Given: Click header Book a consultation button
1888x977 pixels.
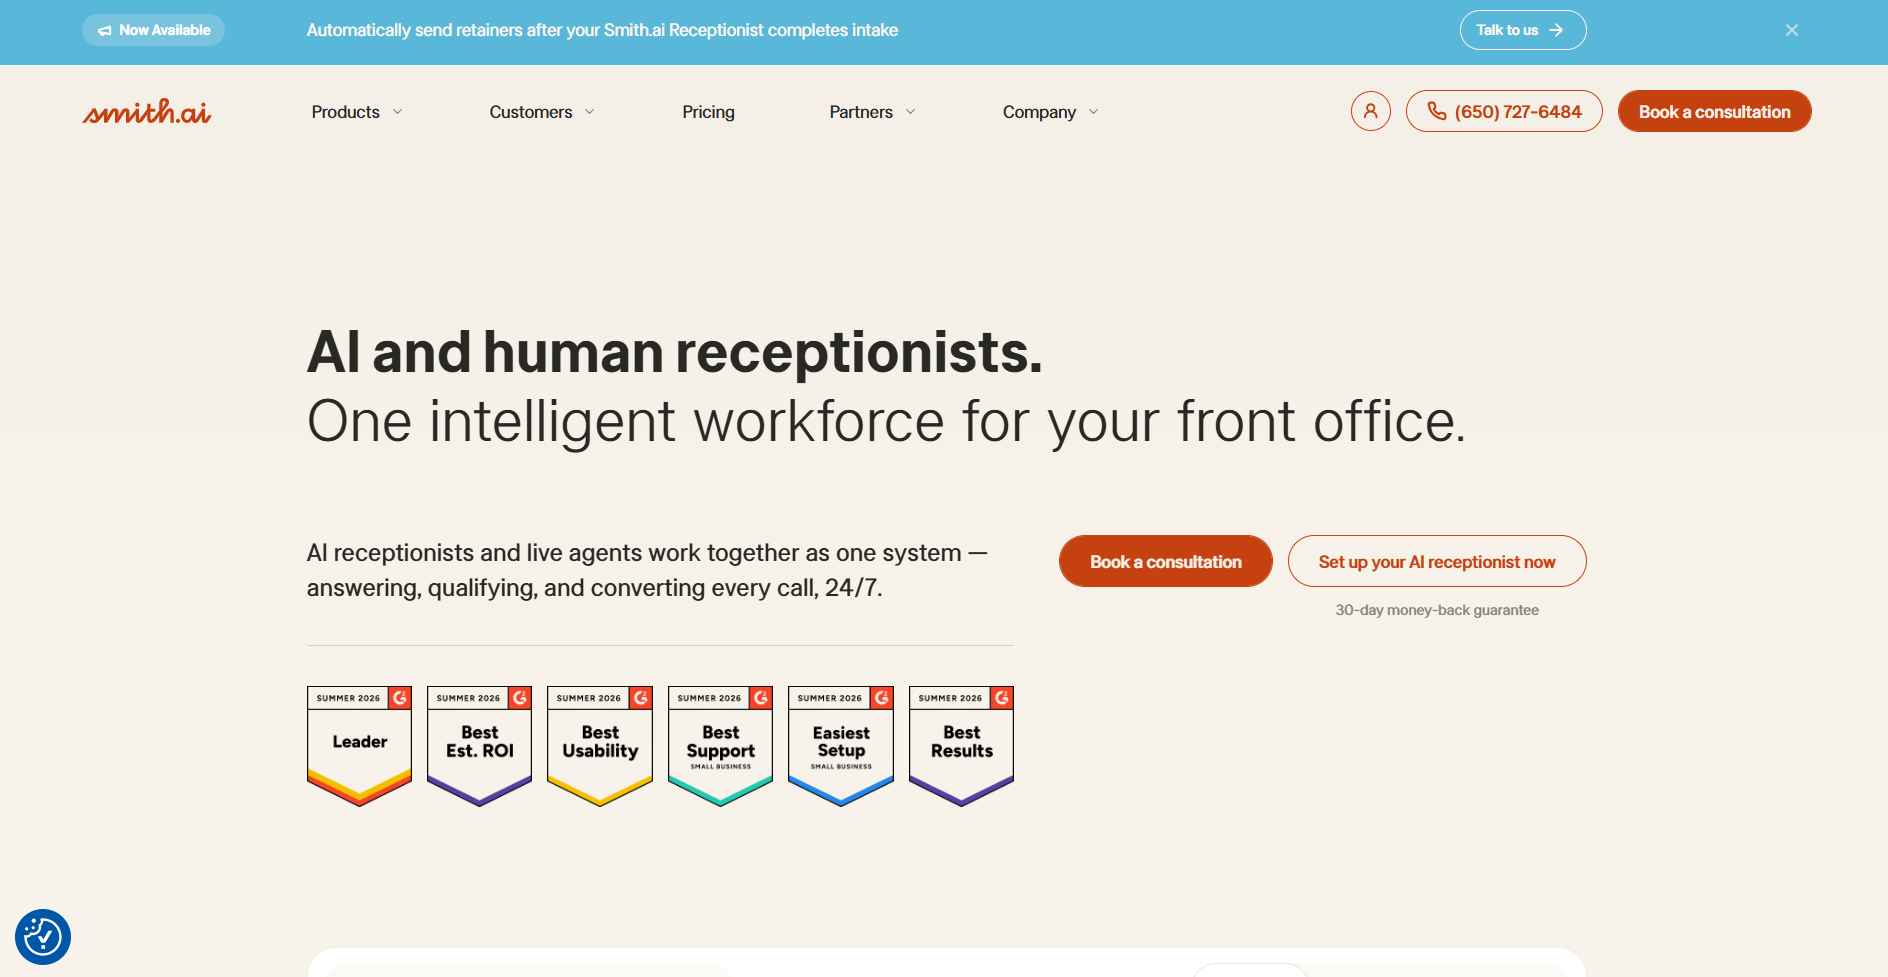Looking at the screenshot, I should (1714, 111).
